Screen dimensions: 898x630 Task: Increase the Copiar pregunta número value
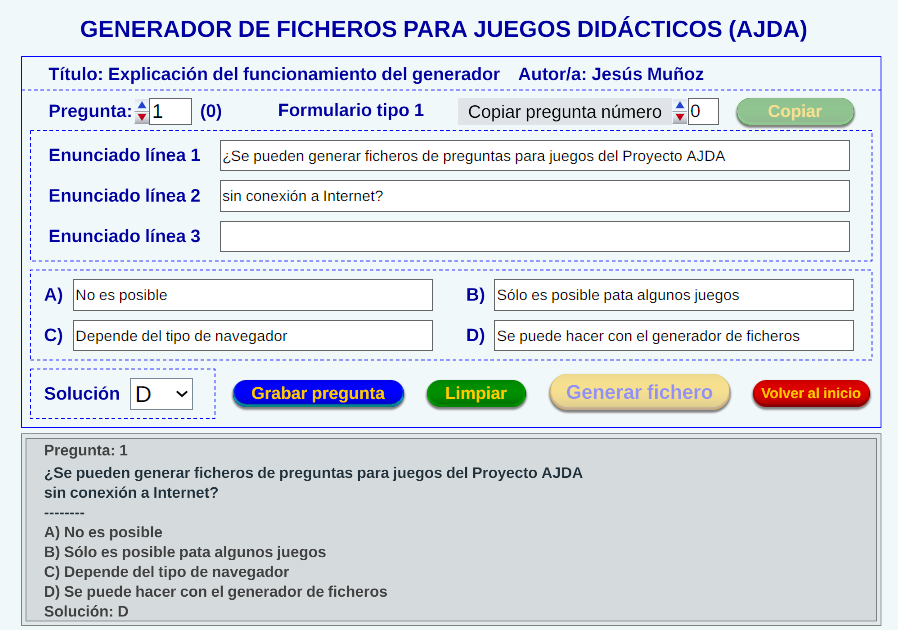click(680, 105)
